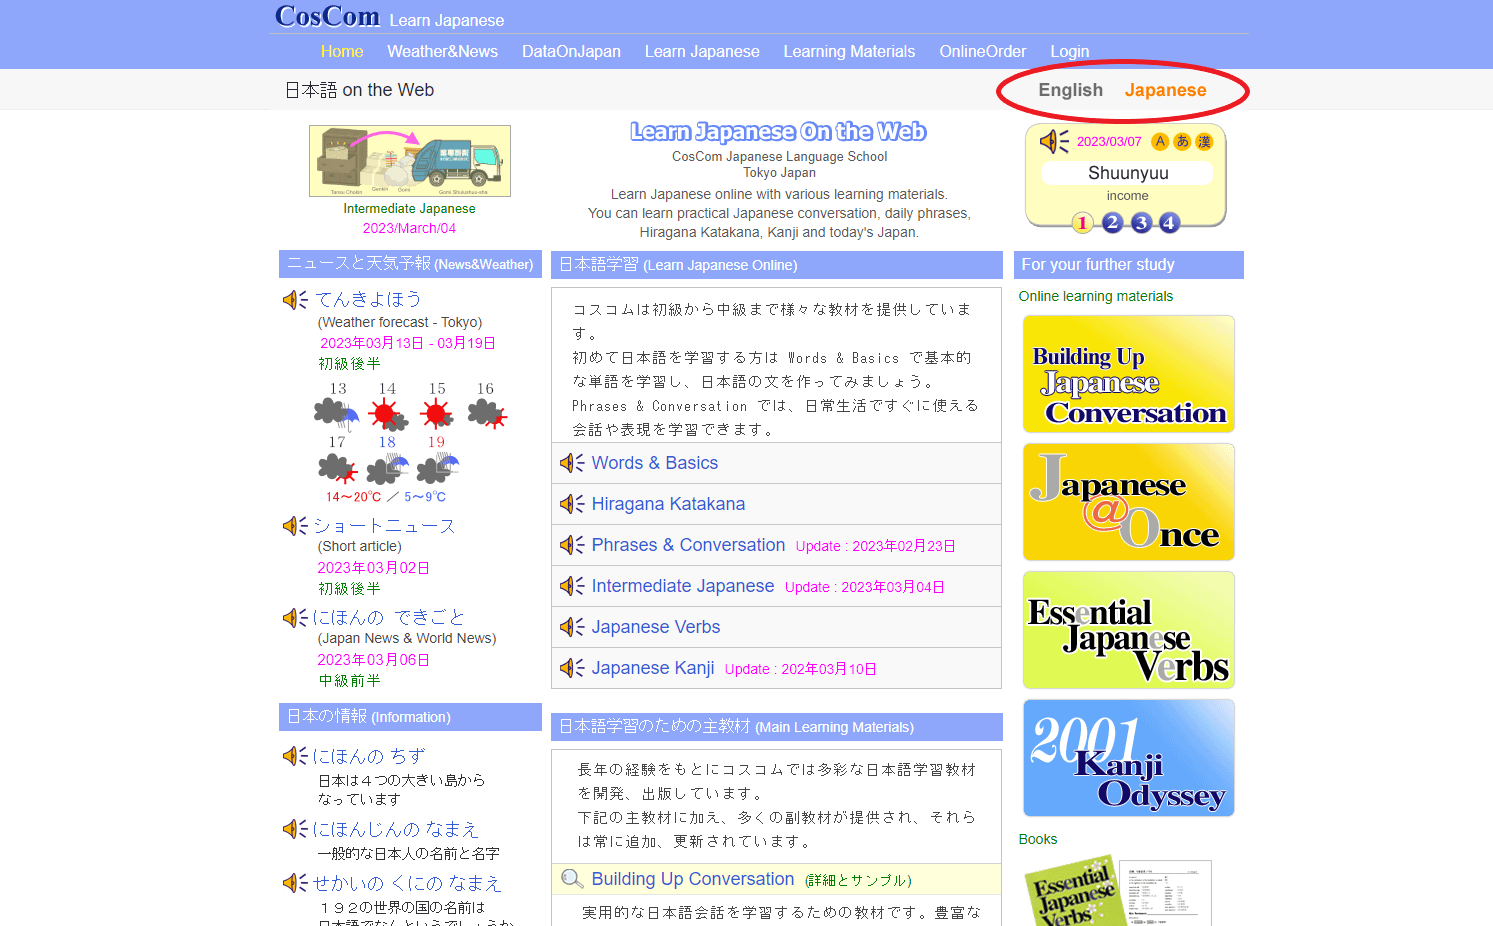Switch site language to Japanese
Screen dimensions: 1493x926
coord(1165,90)
